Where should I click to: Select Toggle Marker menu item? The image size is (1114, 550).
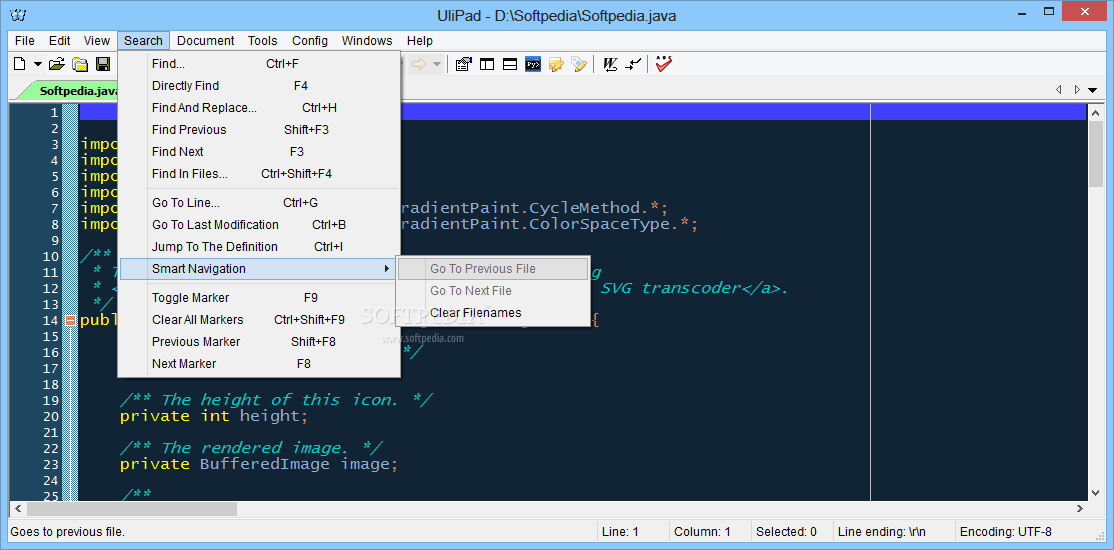coord(259,298)
